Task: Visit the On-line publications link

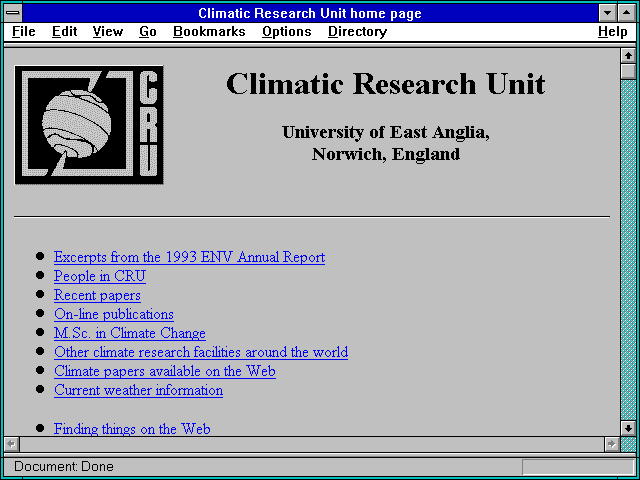Action: (x=113, y=314)
